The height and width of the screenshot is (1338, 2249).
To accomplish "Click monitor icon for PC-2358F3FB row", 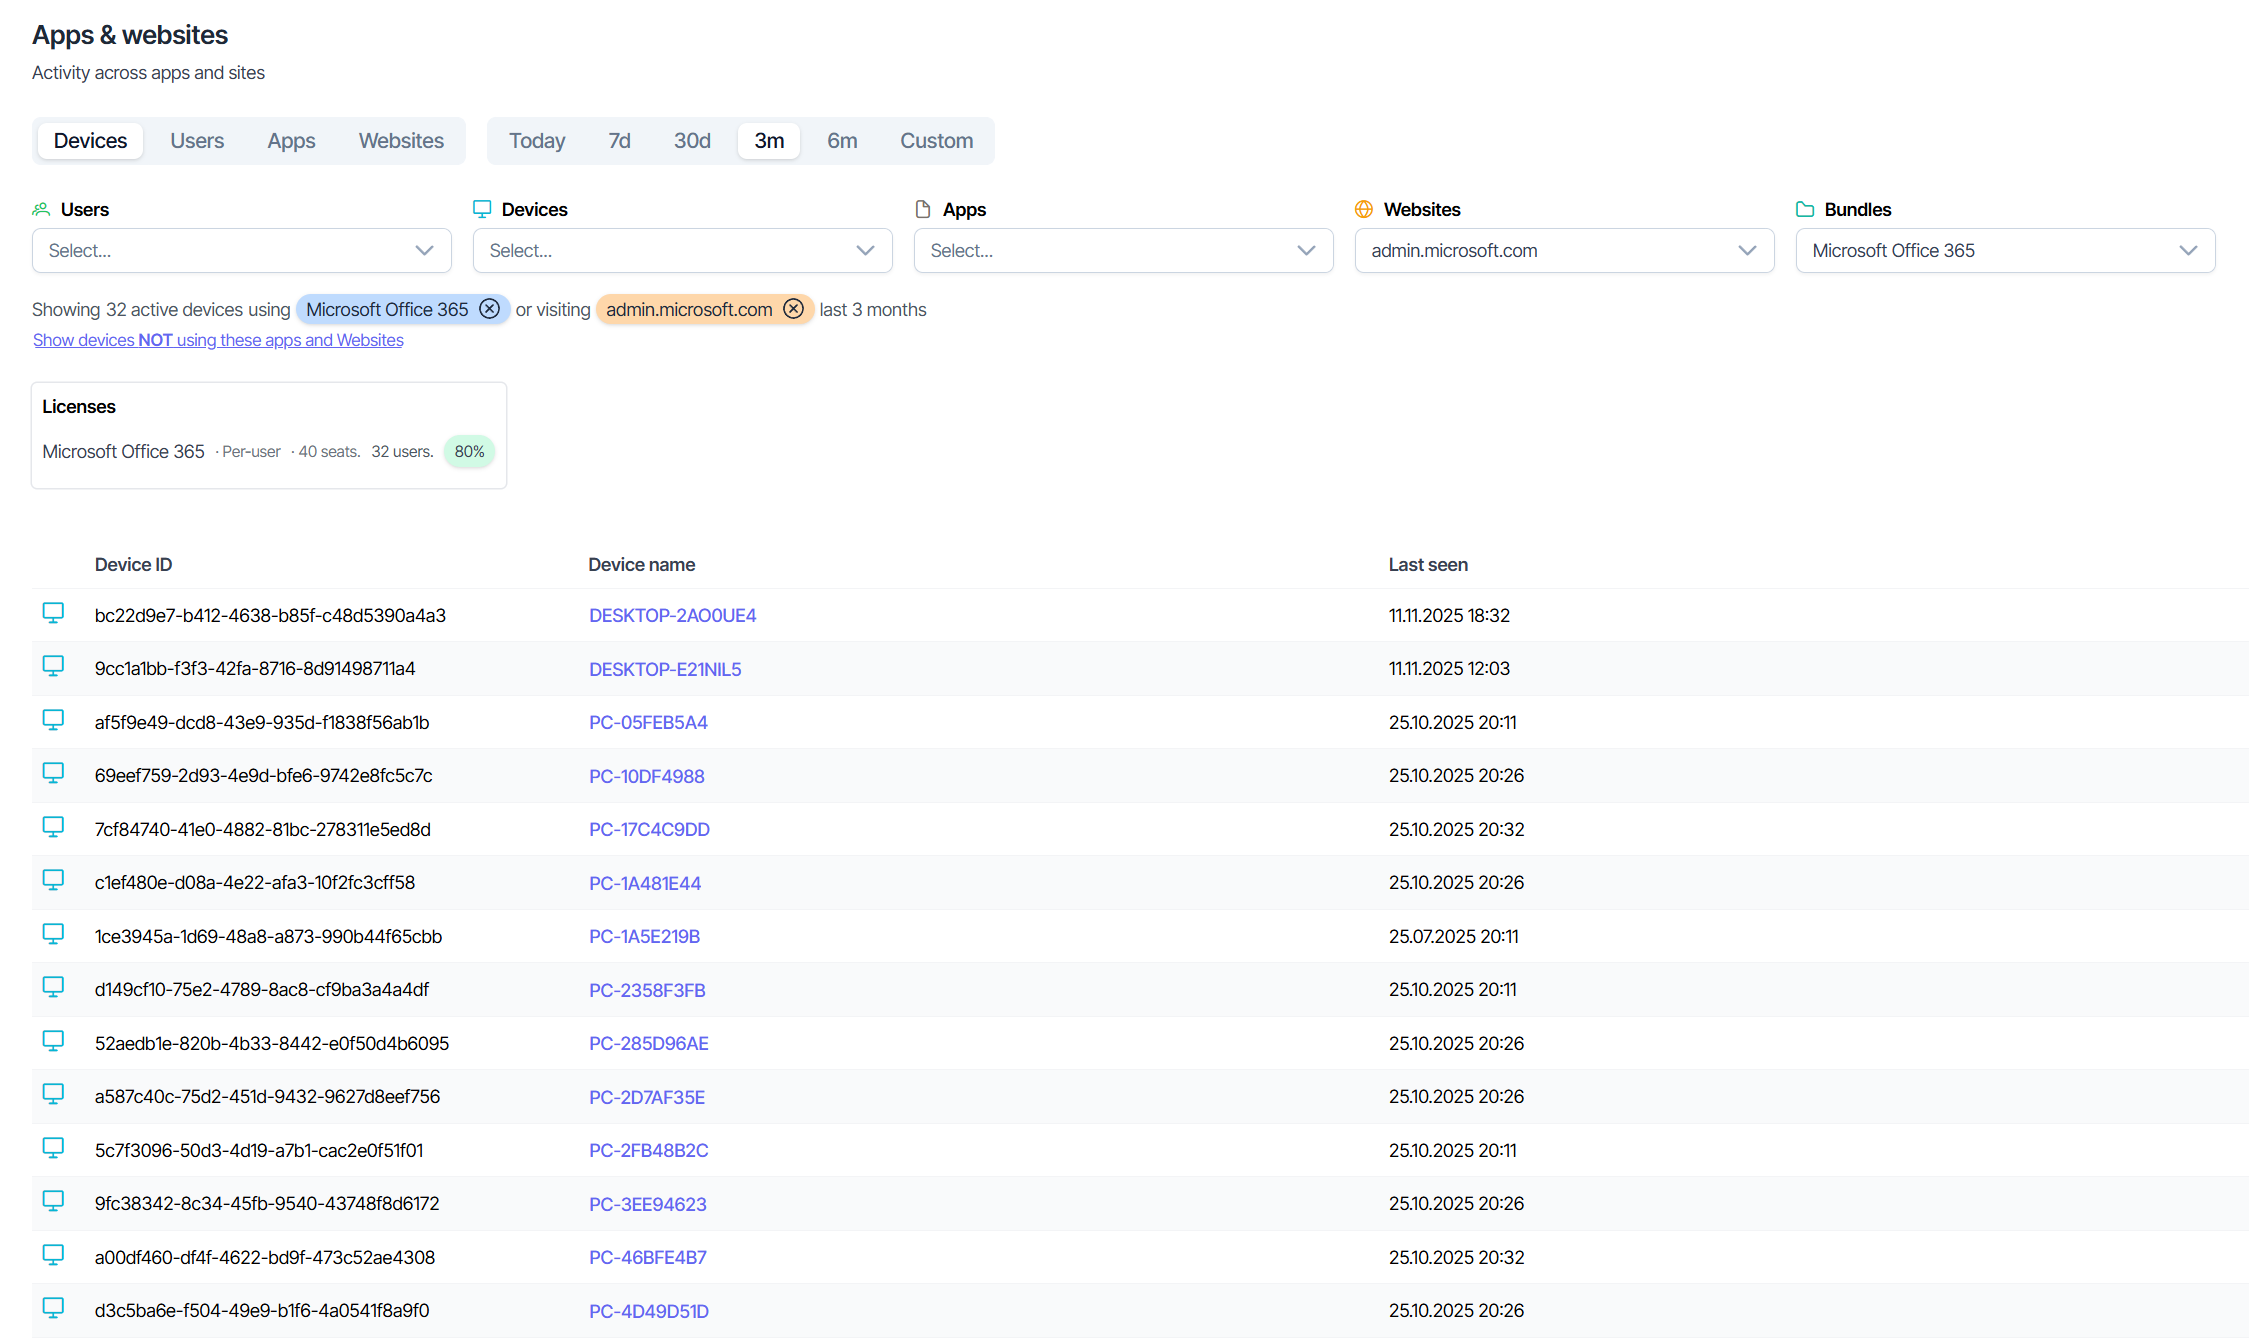I will pos(53,987).
